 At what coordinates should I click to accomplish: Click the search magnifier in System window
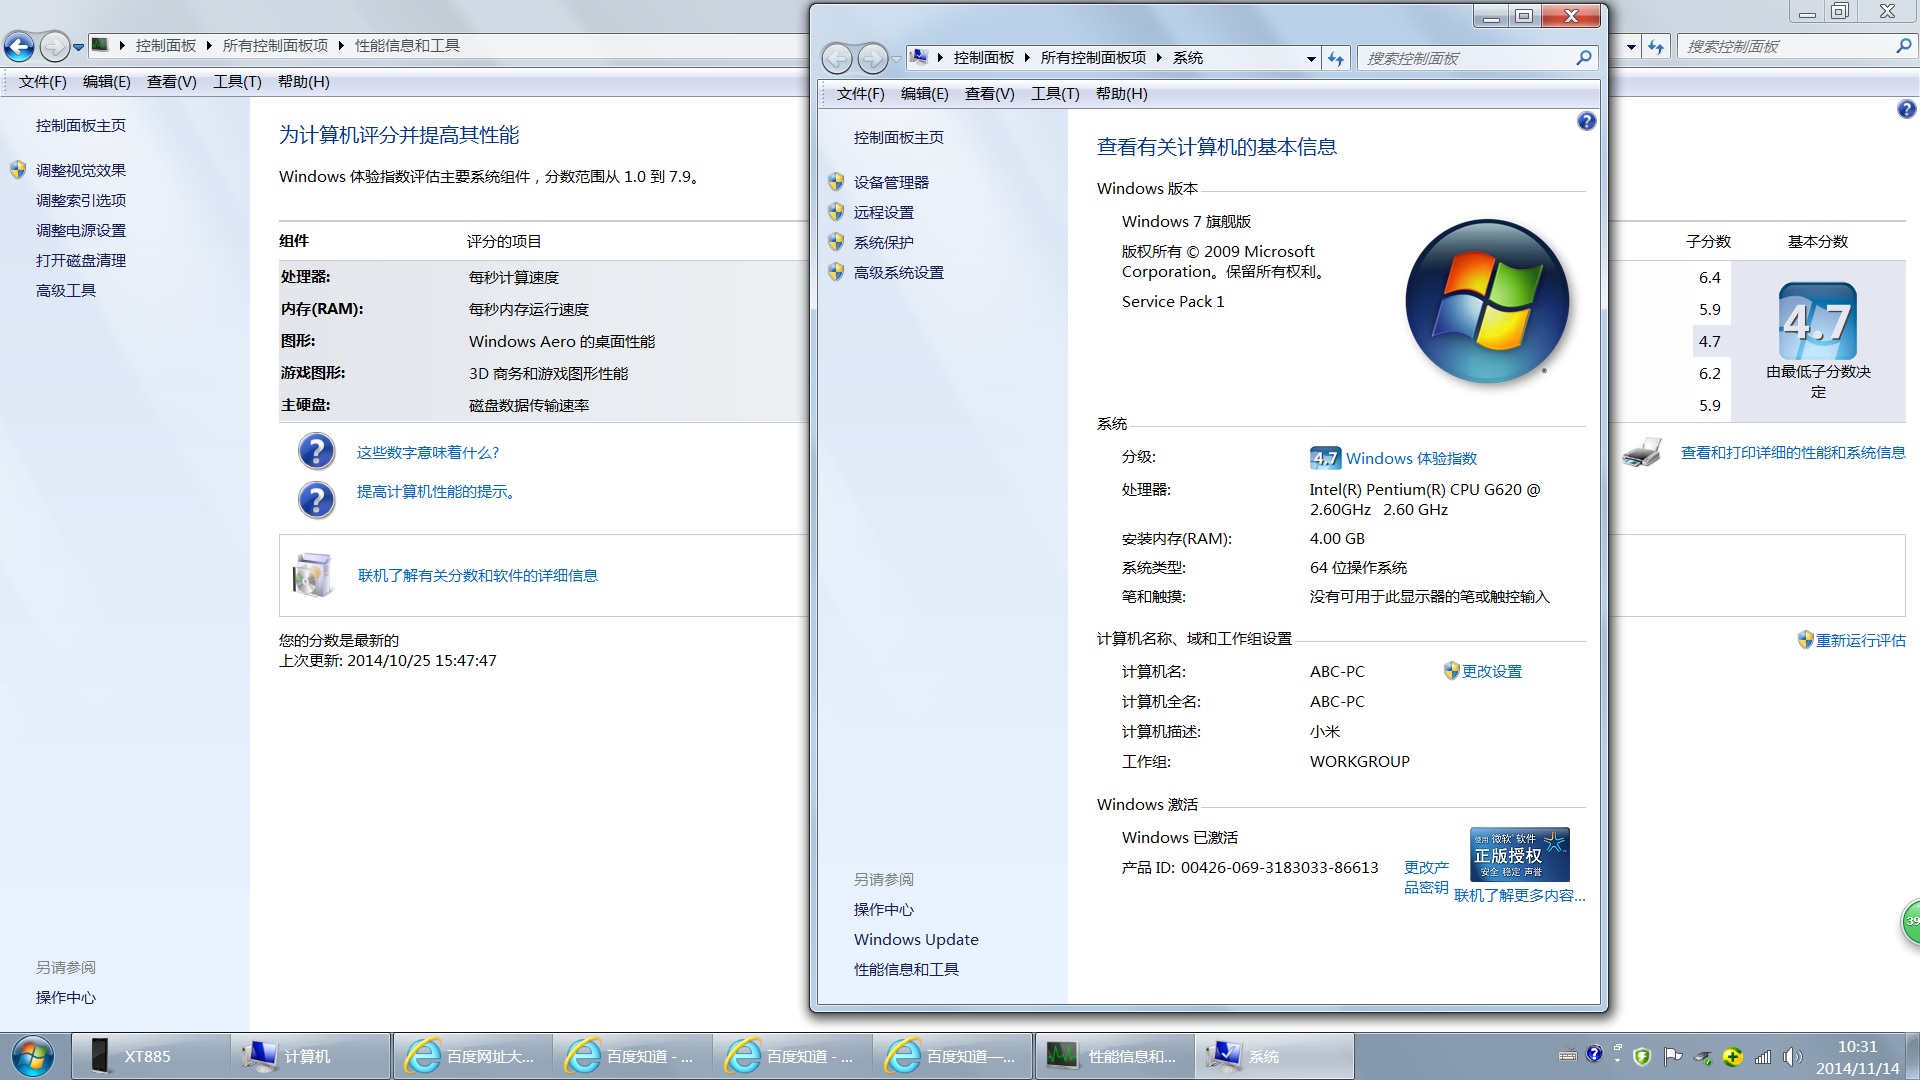coord(1583,58)
